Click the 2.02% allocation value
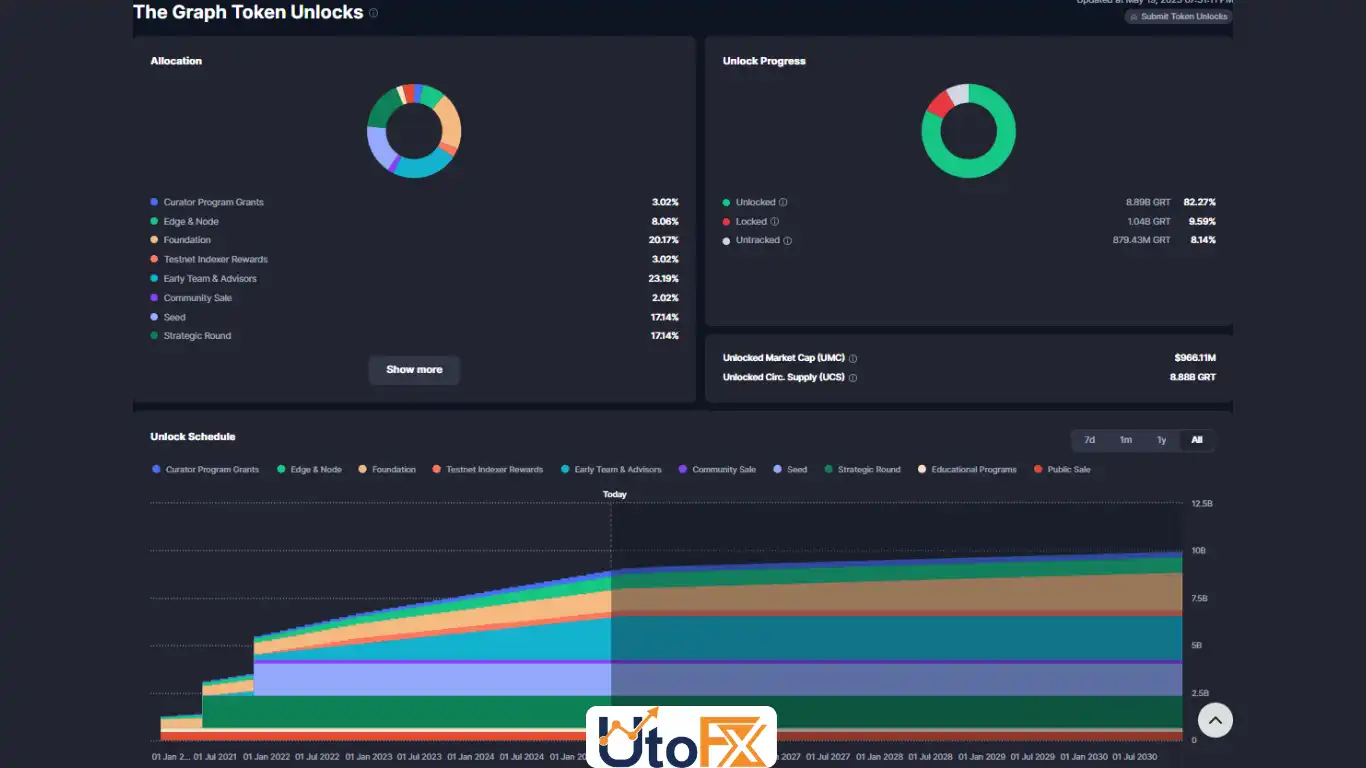This screenshot has width=1366, height=768. (665, 298)
